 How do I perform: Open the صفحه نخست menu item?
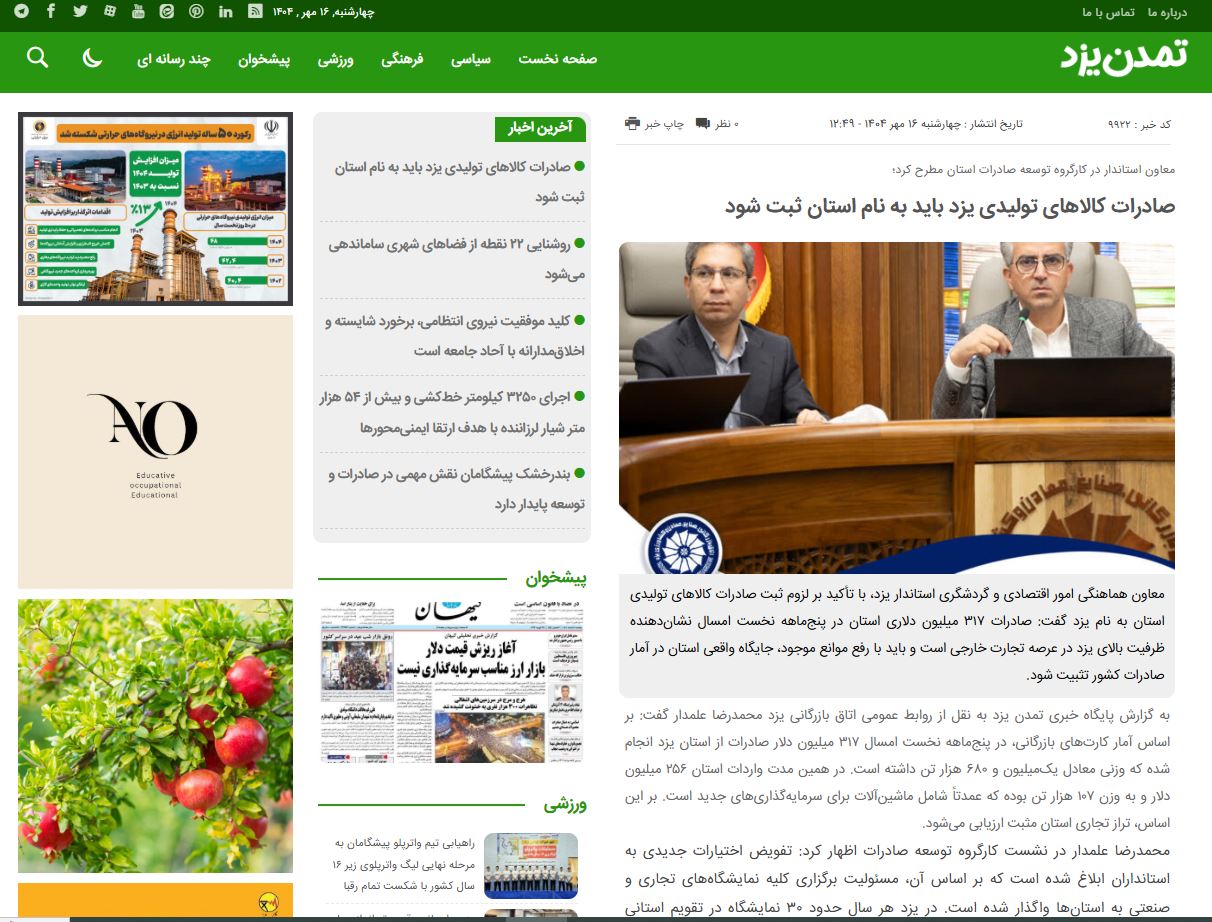(x=557, y=59)
